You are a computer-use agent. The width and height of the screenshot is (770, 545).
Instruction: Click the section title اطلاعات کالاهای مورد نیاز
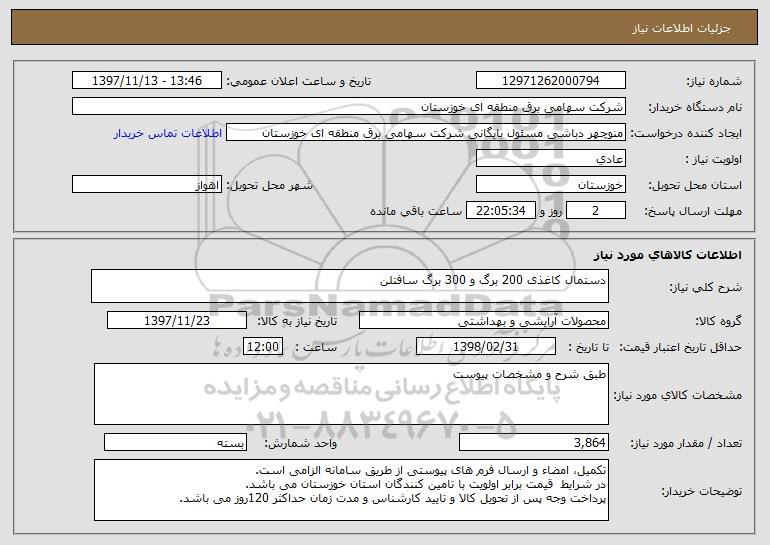[667, 255]
